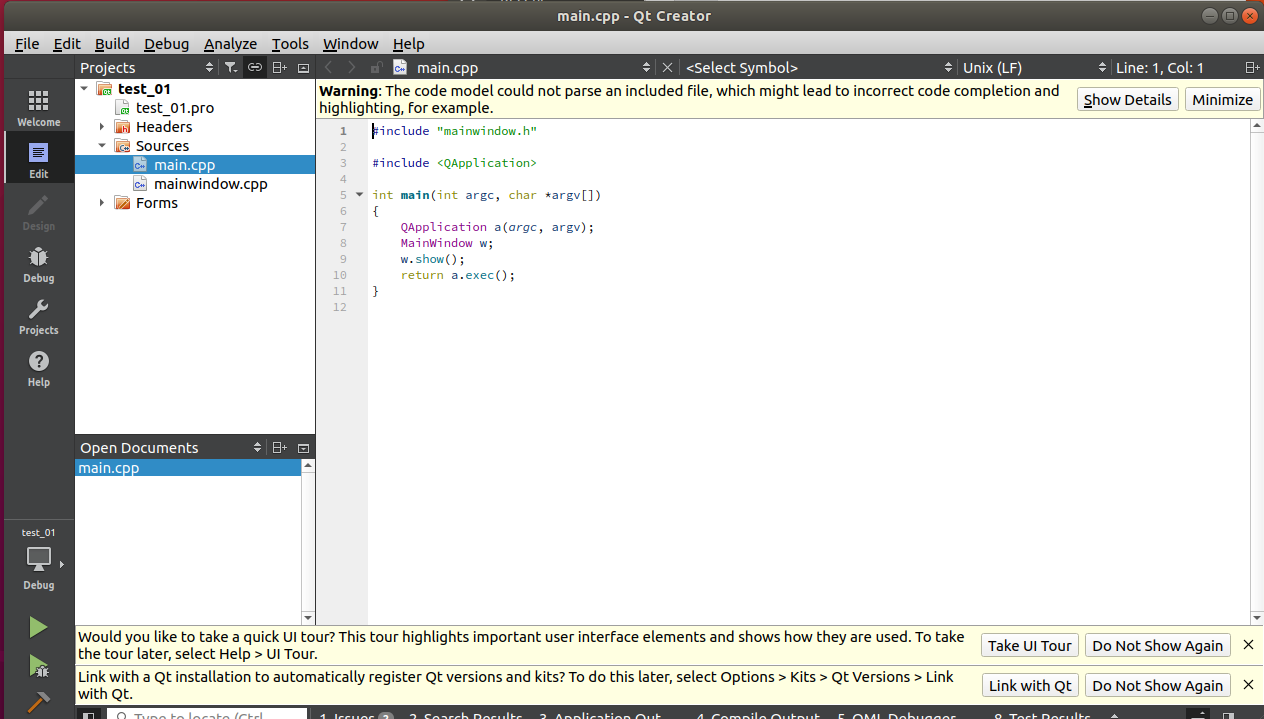Click Do Not Show Again for Qt linking
1264x719 pixels.
[x=1157, y=685]
